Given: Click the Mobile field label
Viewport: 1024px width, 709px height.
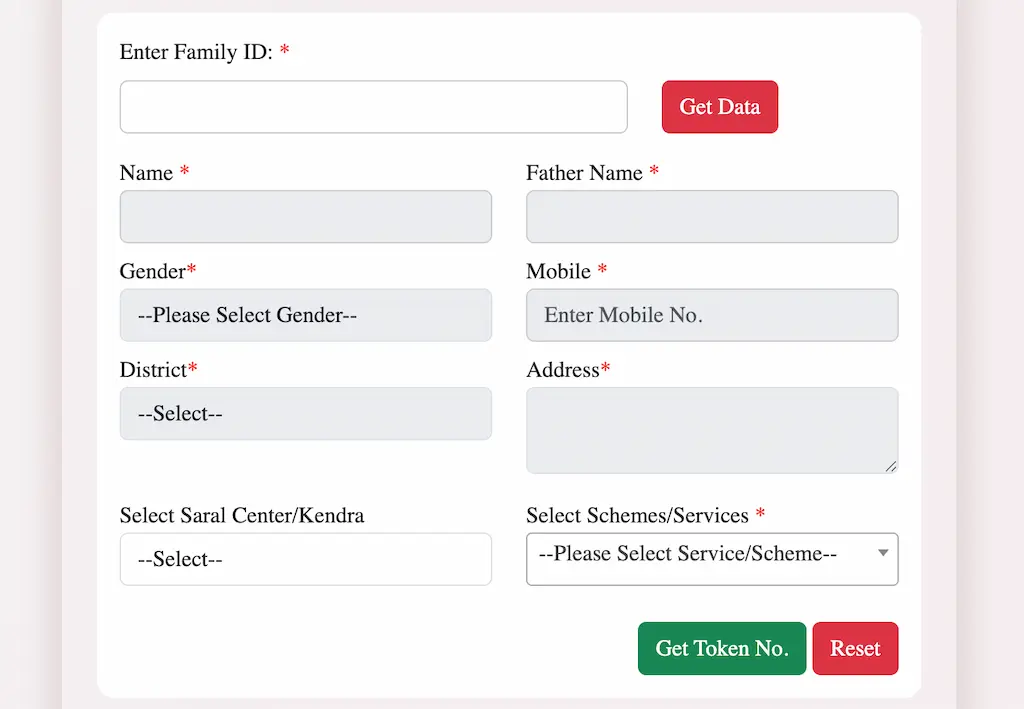Looking at the screenshot, I should click(x=559, y=271).
